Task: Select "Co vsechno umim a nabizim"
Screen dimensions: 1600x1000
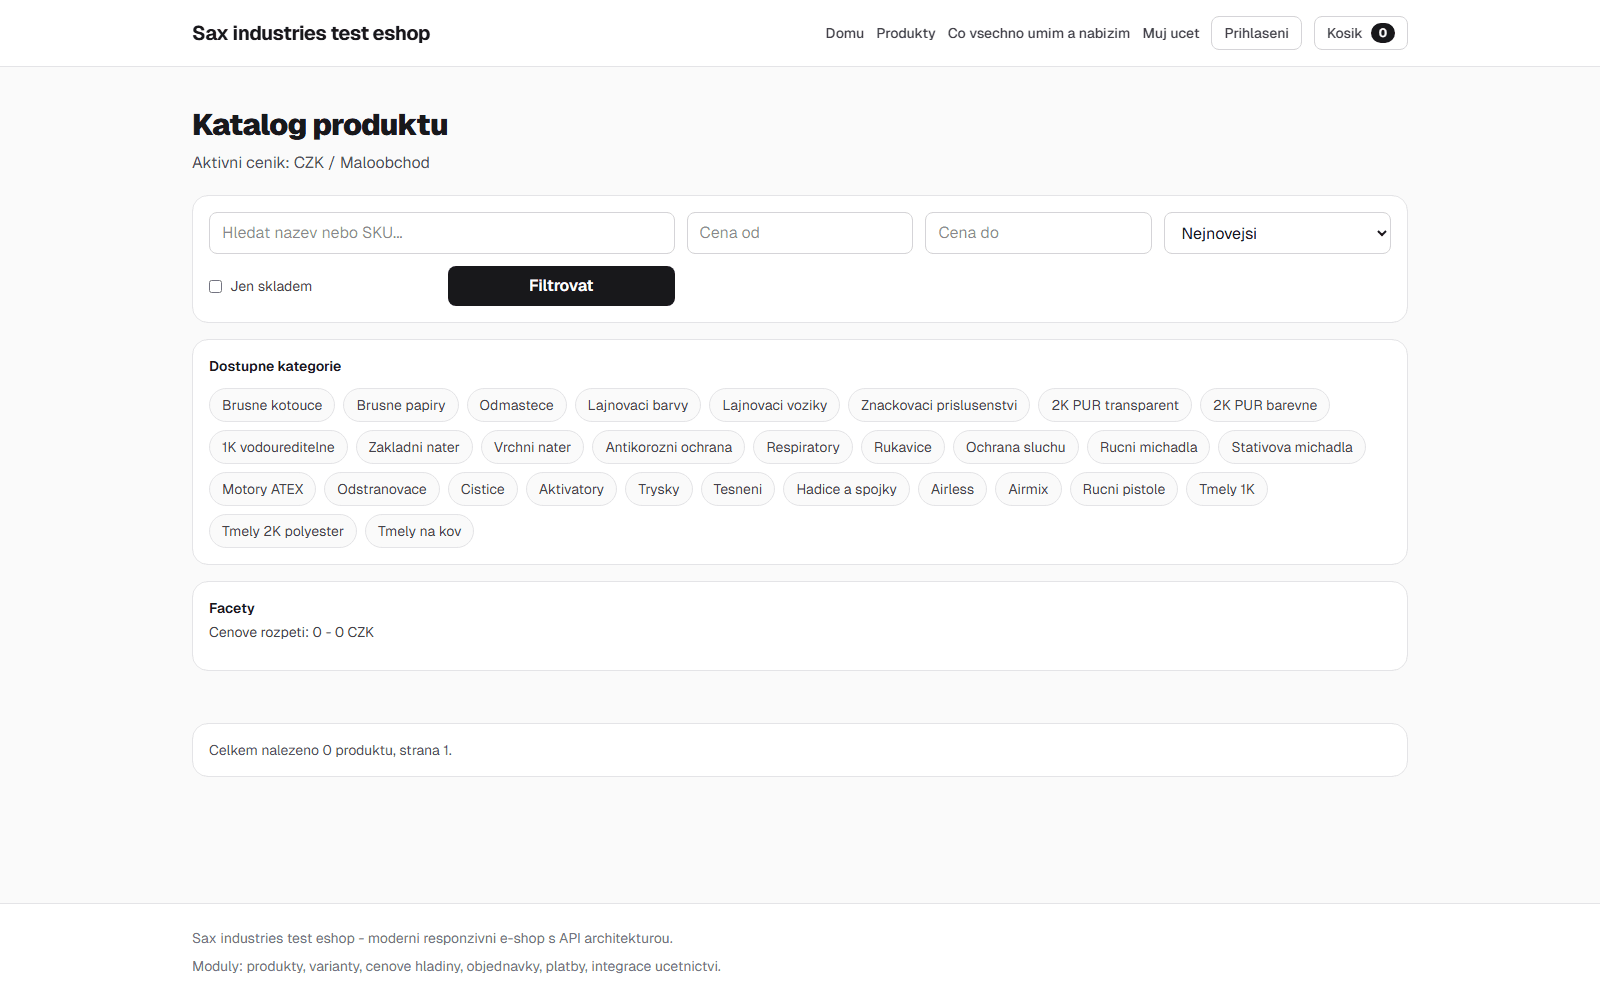Action: click(1039, 33)
